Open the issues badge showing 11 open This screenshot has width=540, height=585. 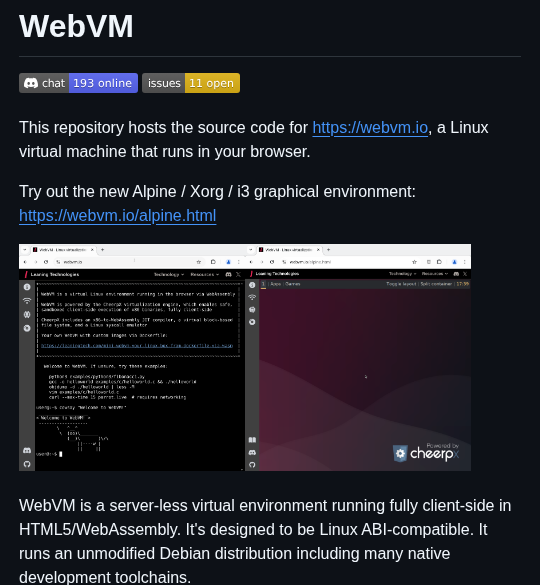click(191, 83)
